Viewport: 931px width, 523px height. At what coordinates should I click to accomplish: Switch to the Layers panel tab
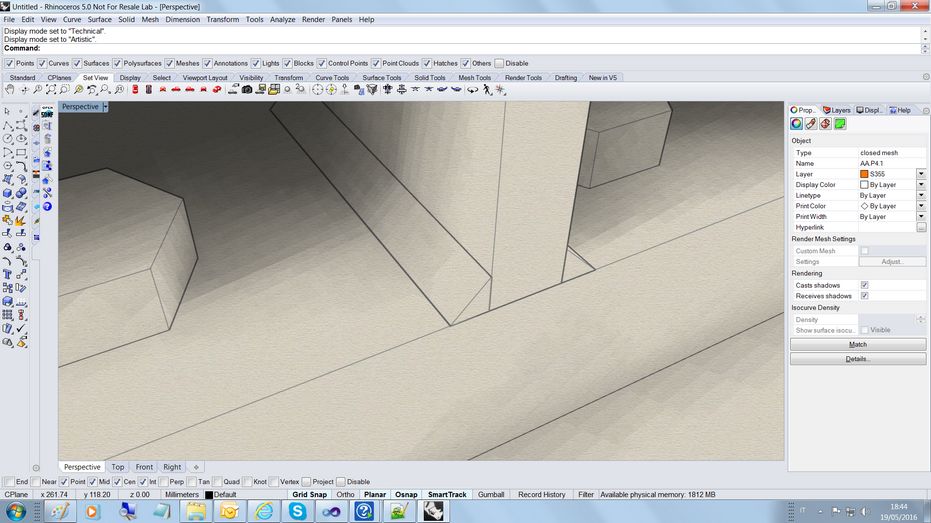click(x=837, y=110)
